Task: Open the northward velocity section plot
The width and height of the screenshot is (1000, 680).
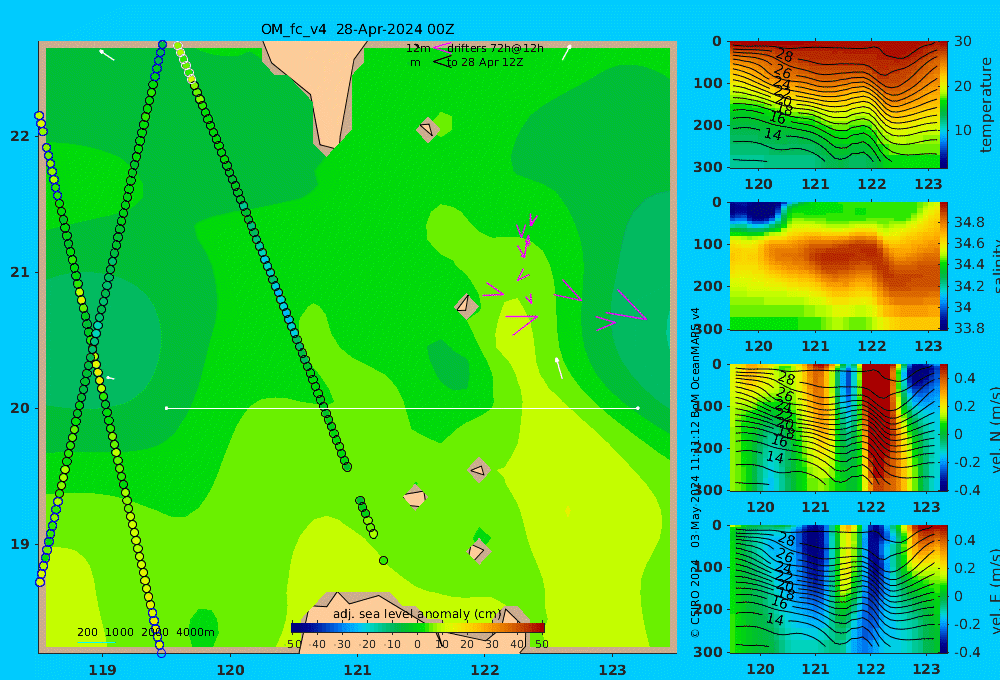Action: [x=834, y=427]
